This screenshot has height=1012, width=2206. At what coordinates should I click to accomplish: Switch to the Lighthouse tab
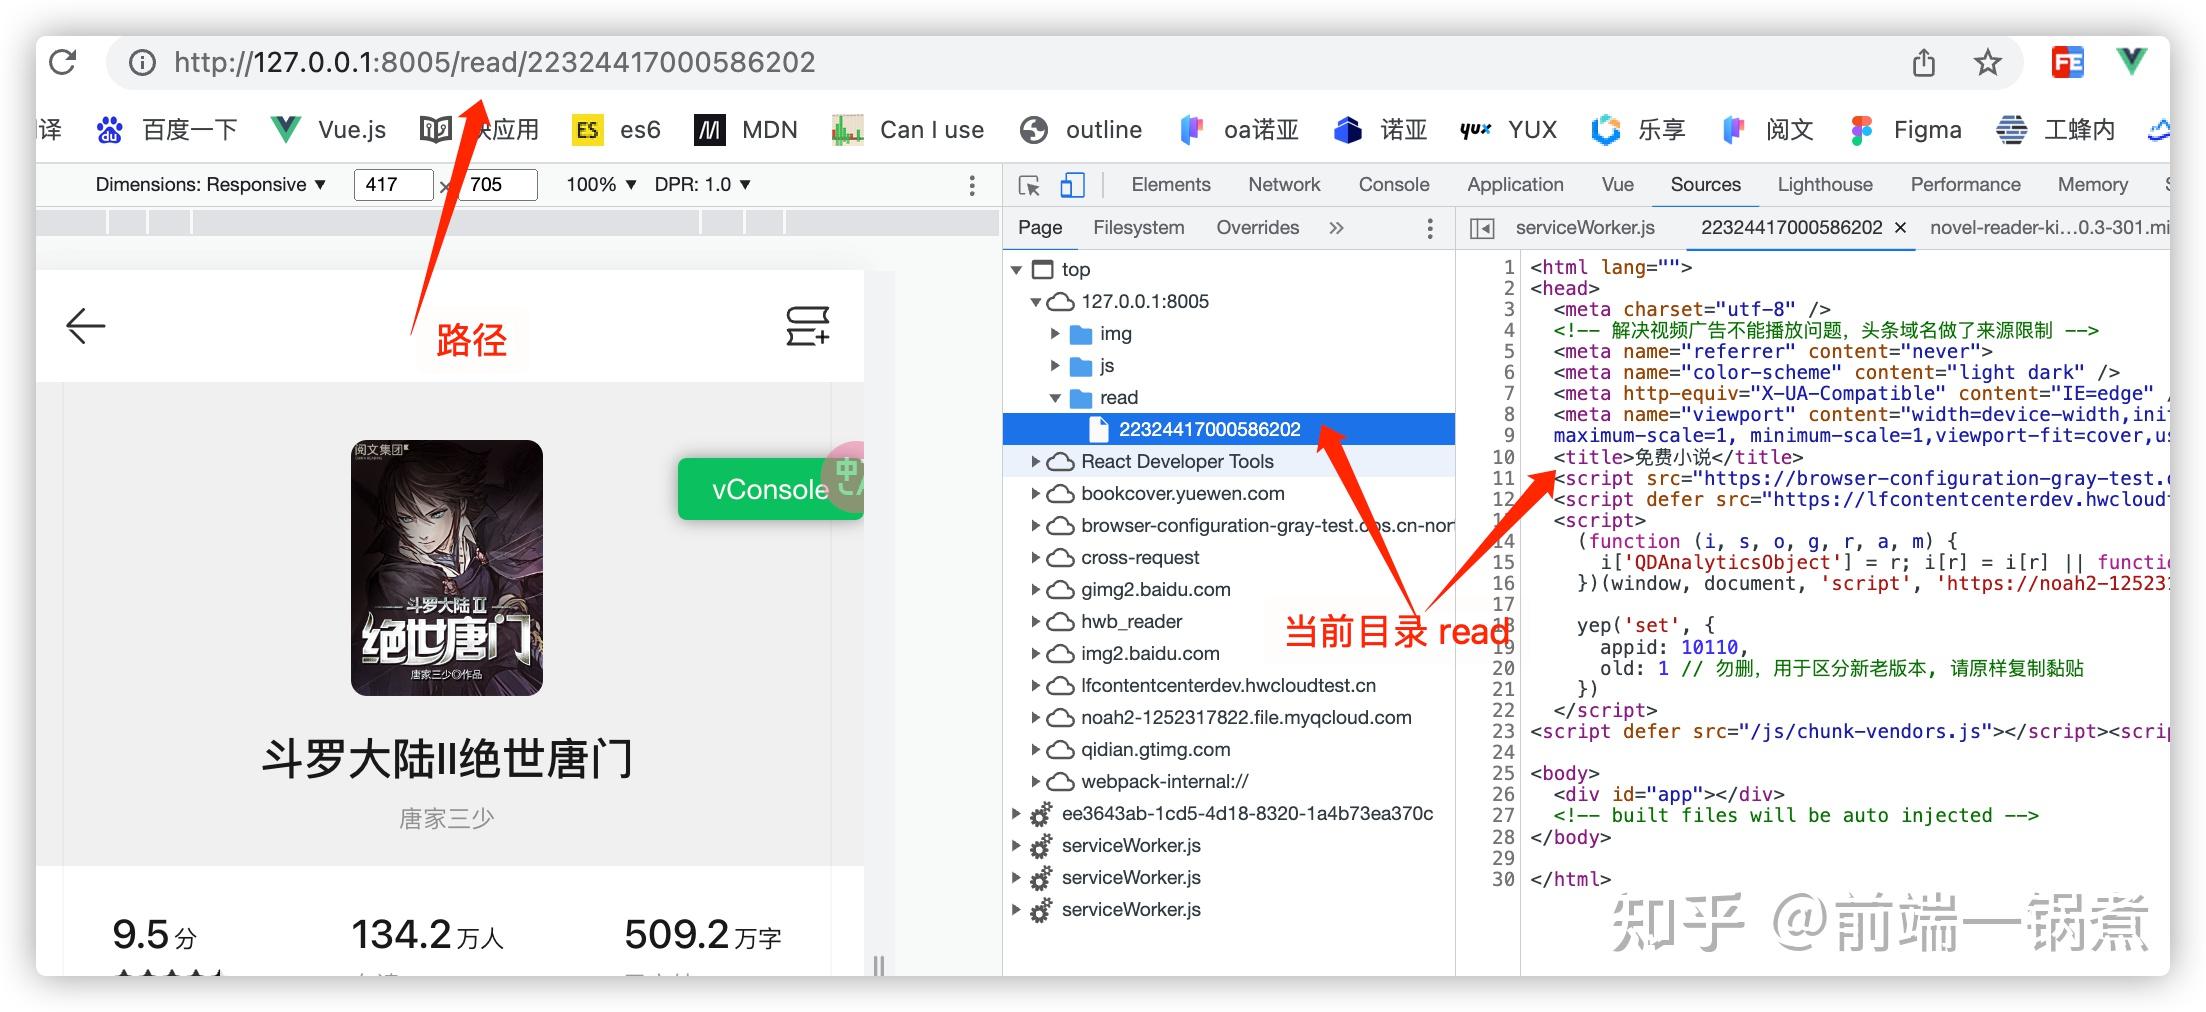pos(1825,185)
